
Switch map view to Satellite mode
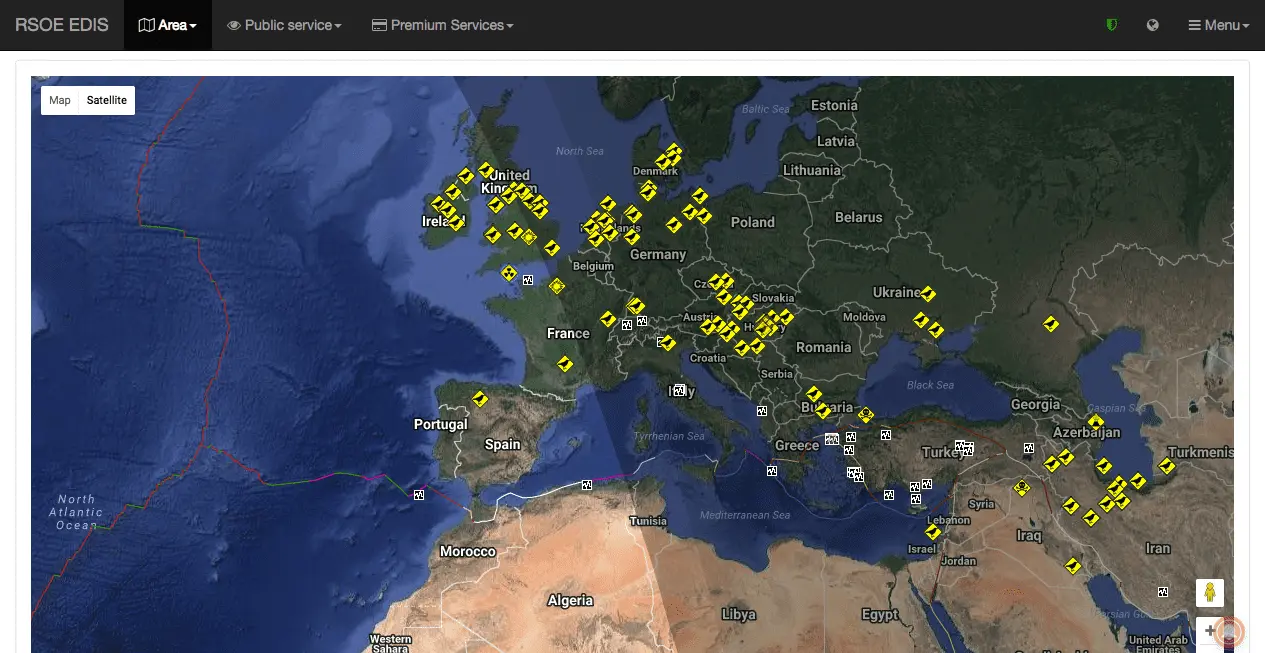tap(106, 100)
